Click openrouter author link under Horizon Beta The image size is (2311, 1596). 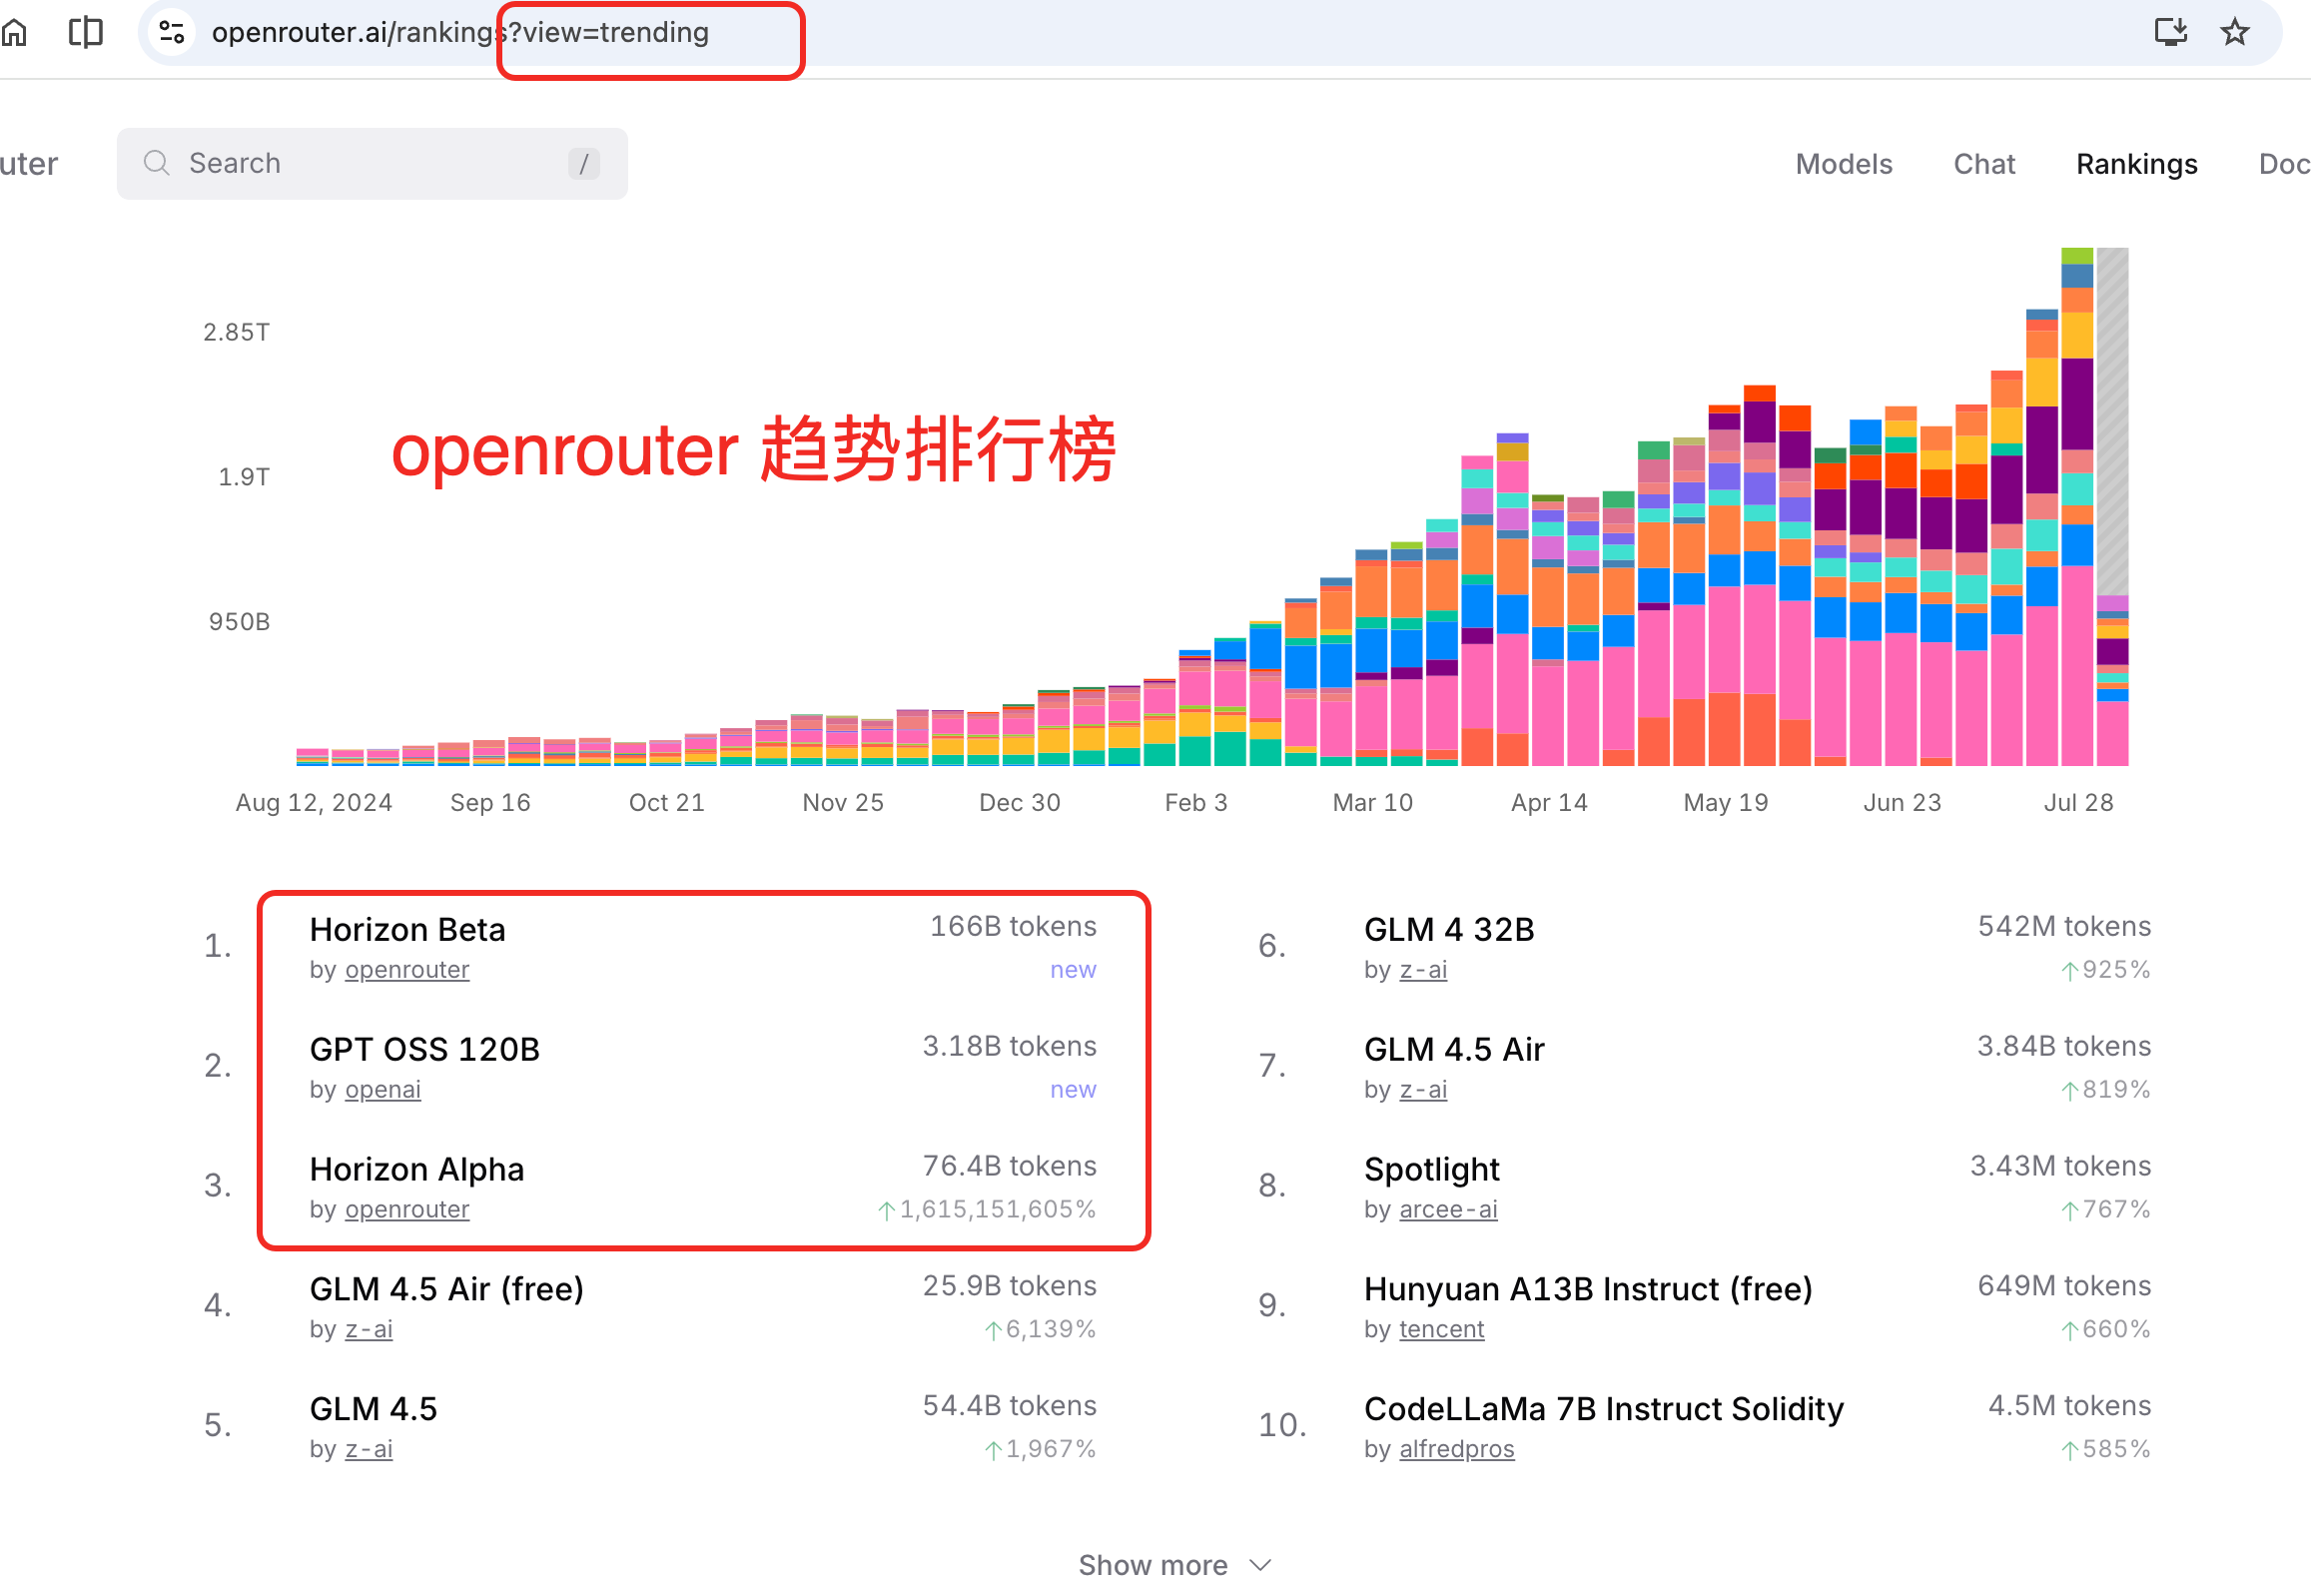click(x=407, y=970)
